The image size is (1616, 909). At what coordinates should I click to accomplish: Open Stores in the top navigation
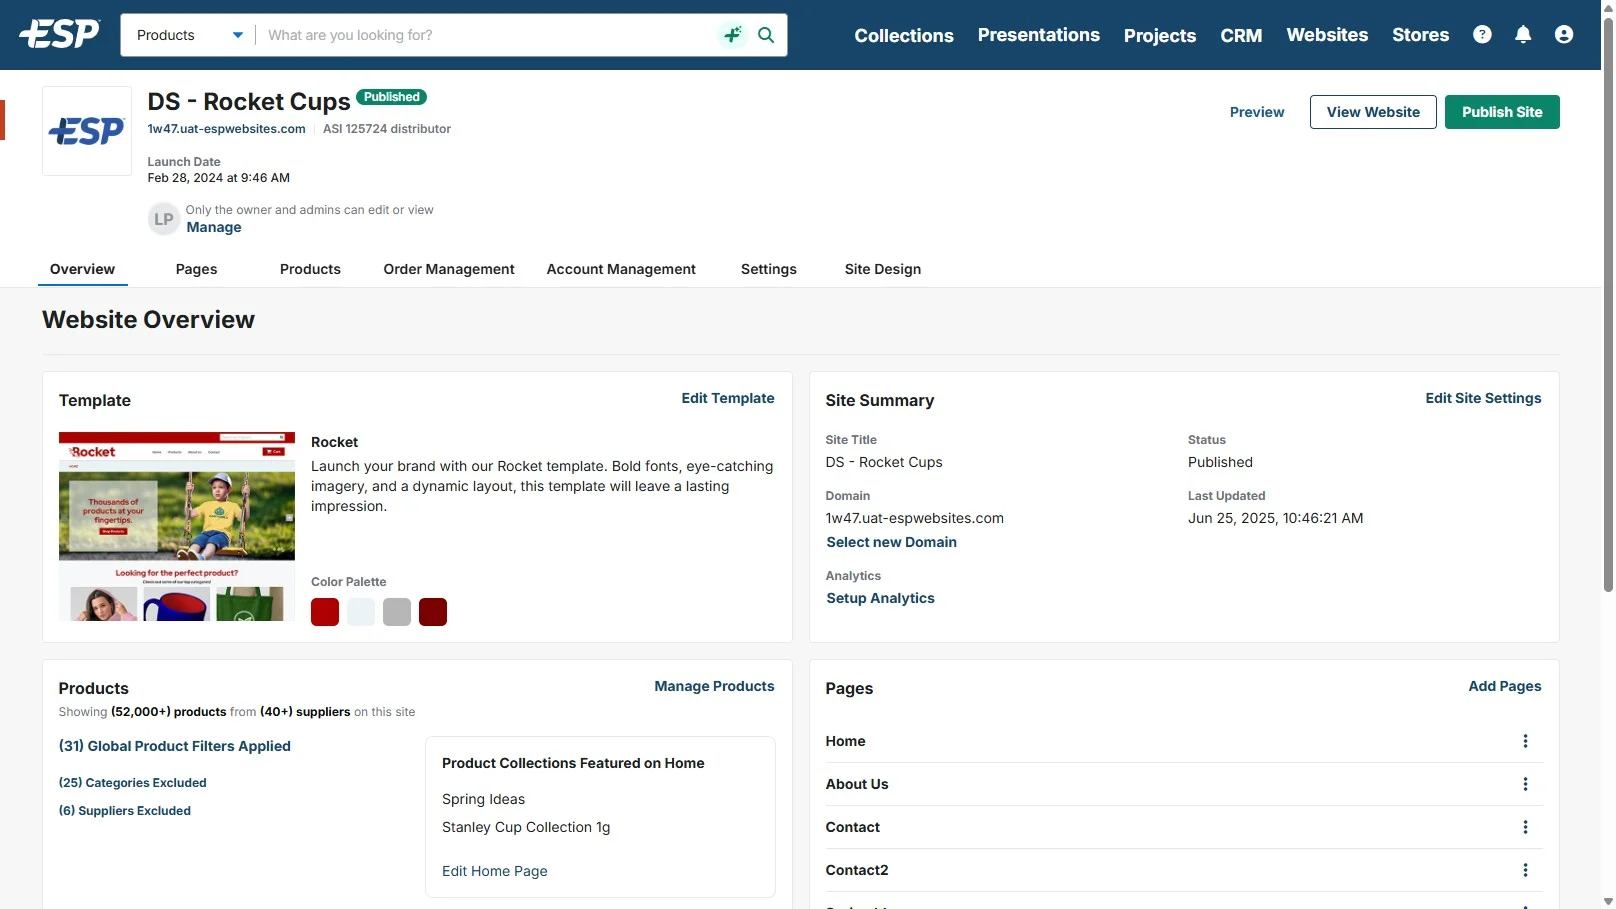click(1420, 35)
